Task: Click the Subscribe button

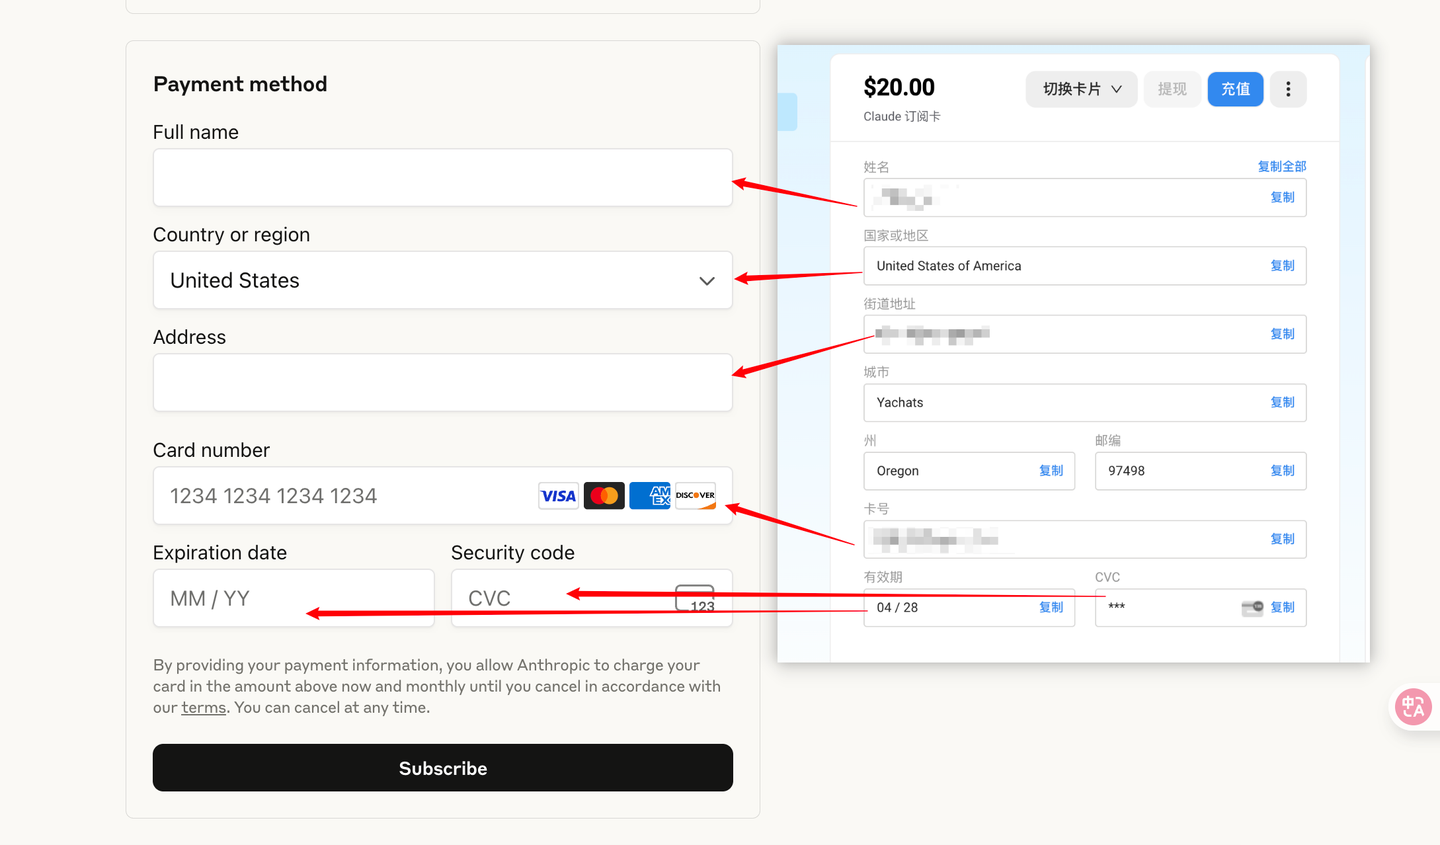Action: [443, 768]
